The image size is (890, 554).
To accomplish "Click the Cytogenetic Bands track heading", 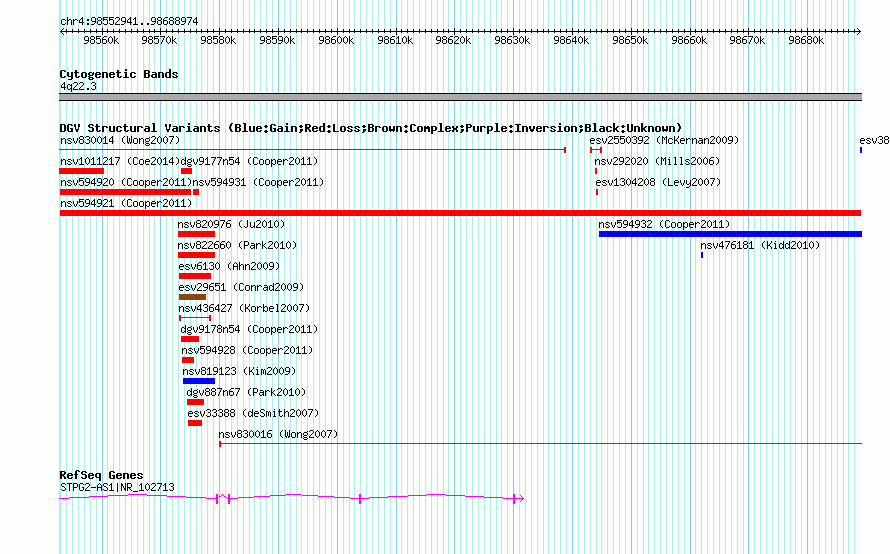I will pyautogui.click(x=119, y=74).
